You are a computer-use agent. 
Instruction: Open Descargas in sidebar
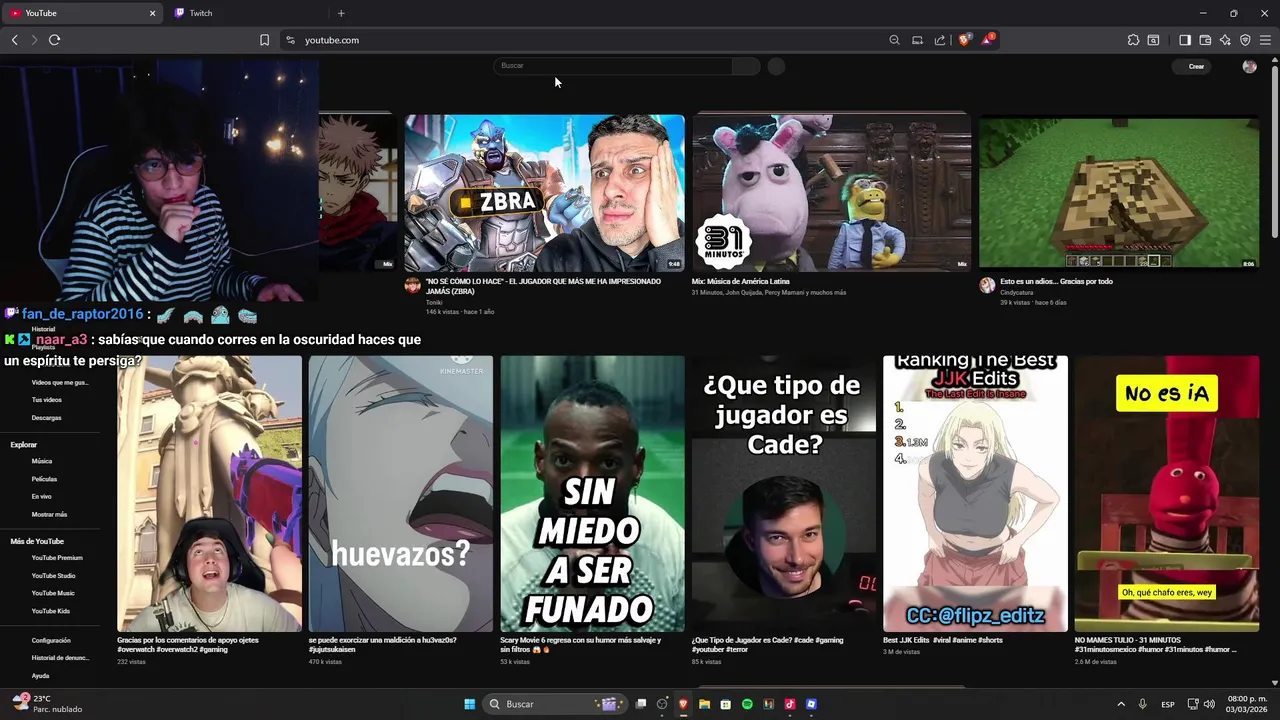(46, 418)
